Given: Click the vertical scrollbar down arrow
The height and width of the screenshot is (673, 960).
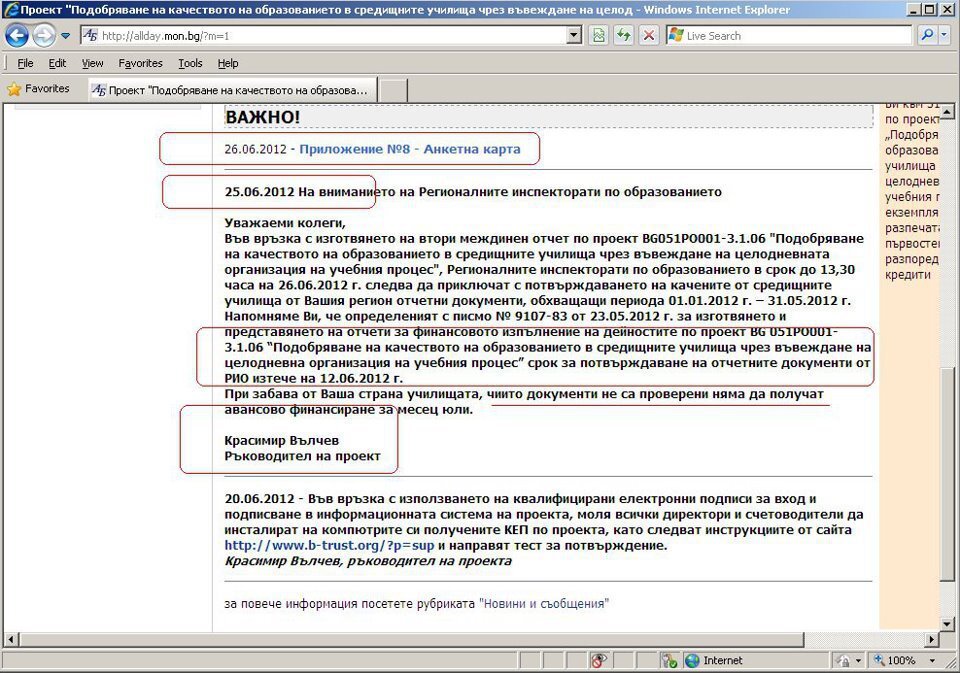Looking at the screenshot, I should 947,624.
